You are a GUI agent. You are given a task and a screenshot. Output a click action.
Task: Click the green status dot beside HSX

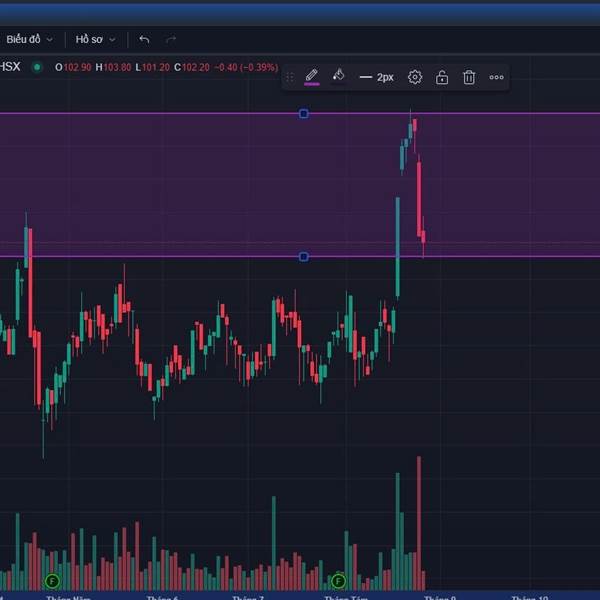pos(37,67)
